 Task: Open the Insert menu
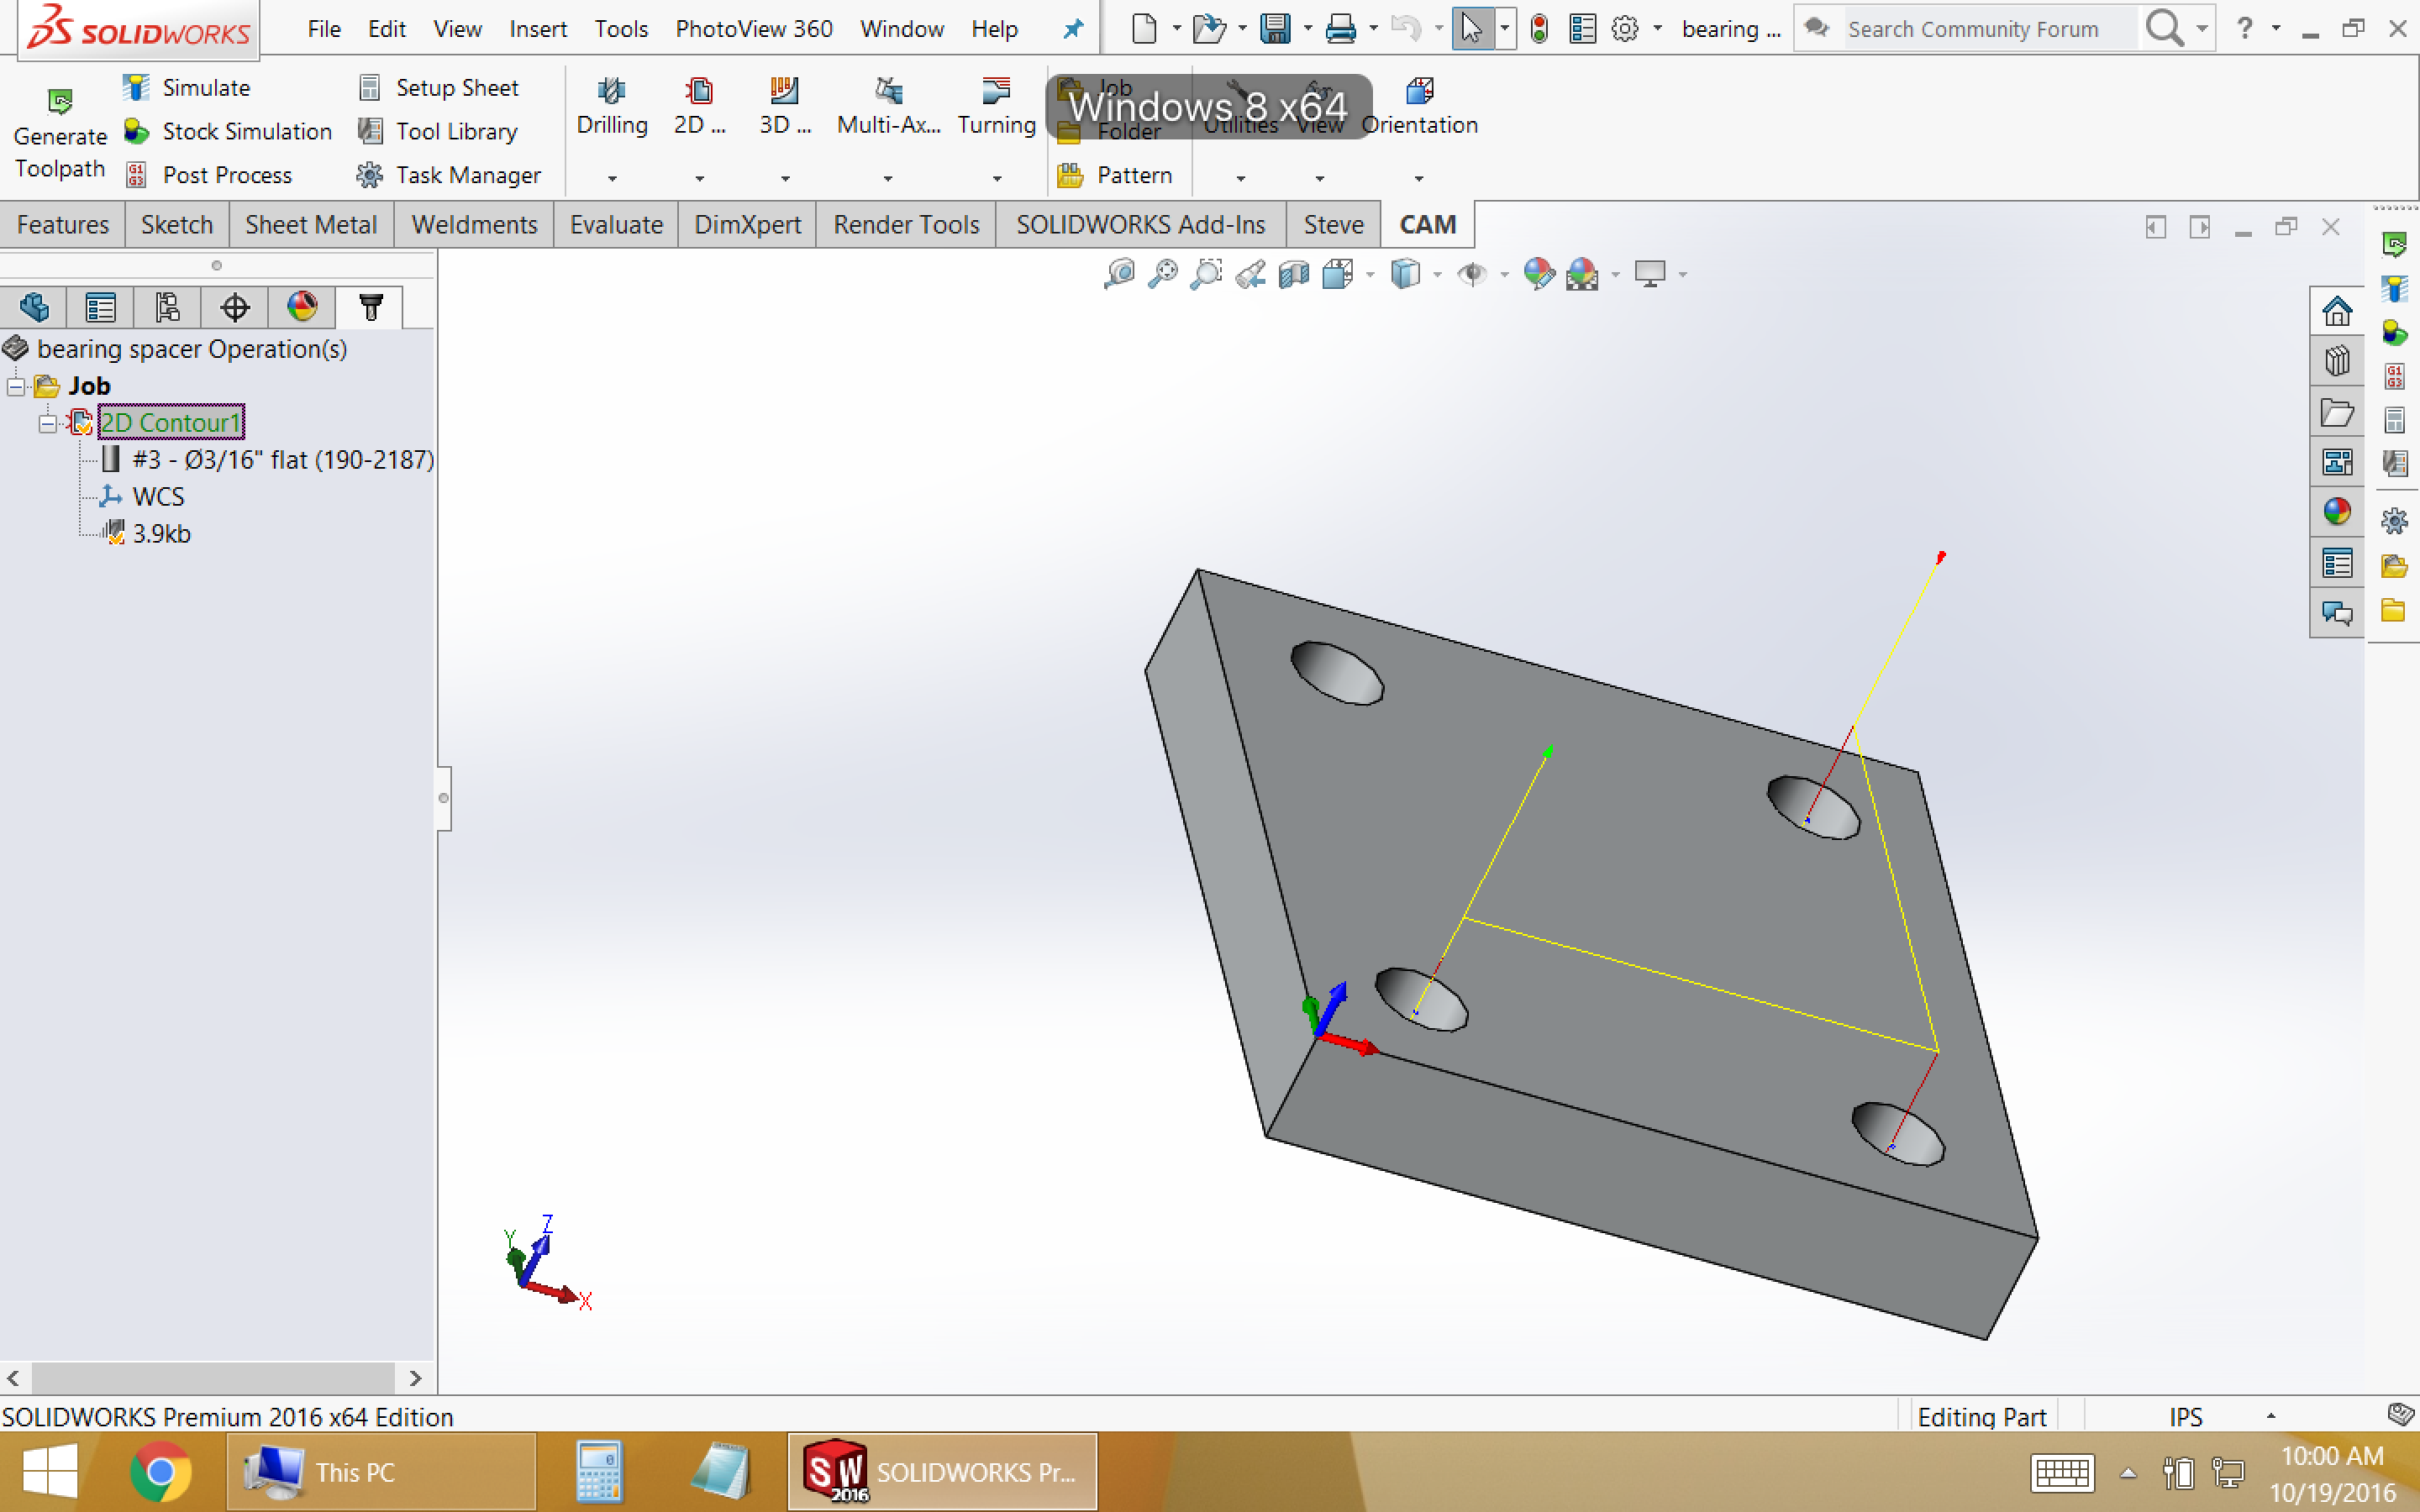click(538, 29)
